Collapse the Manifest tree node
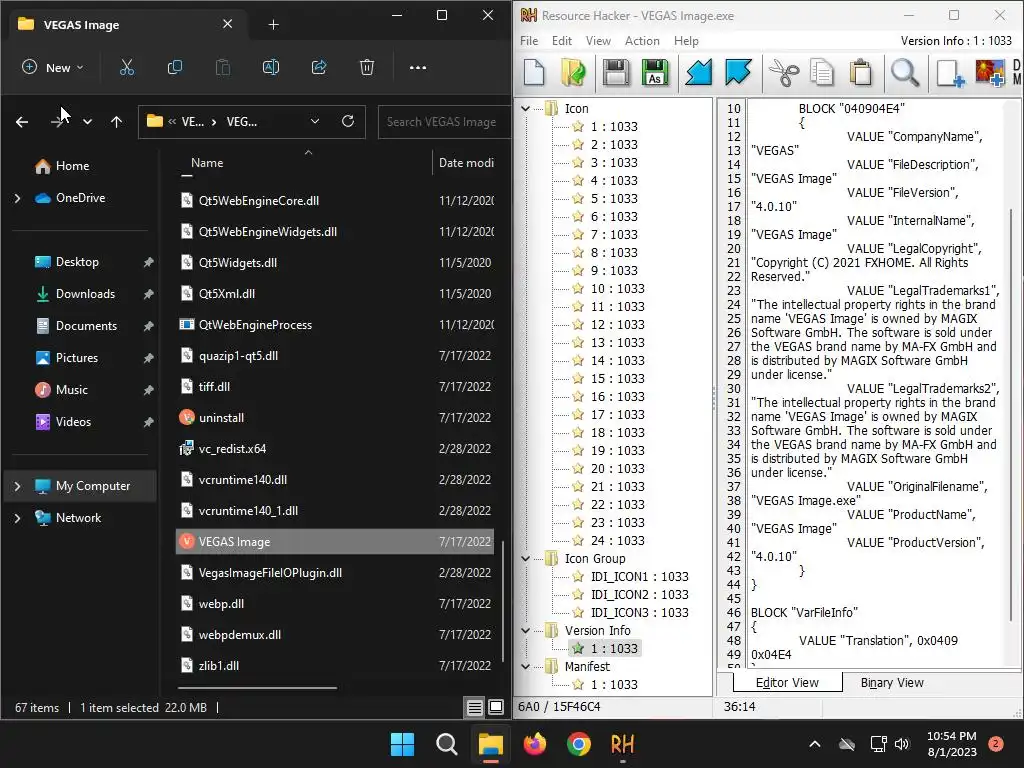Screen dimensions: 1024x768 (x=526, y=666)
